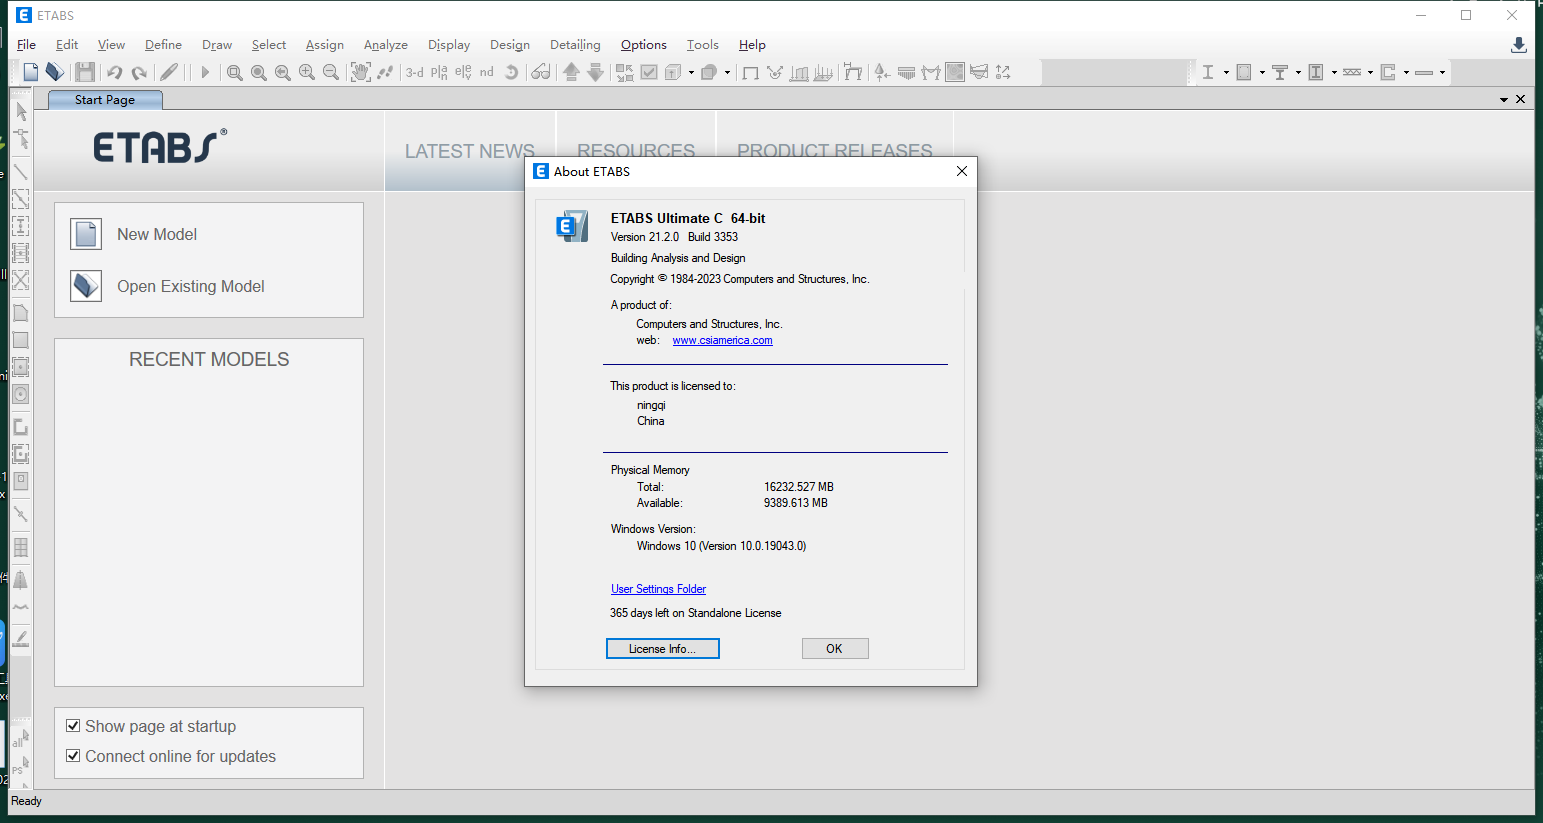Screen dimensions: 1543x823
Task: Click the perspective glasses icon
Action: pos(541,72)
